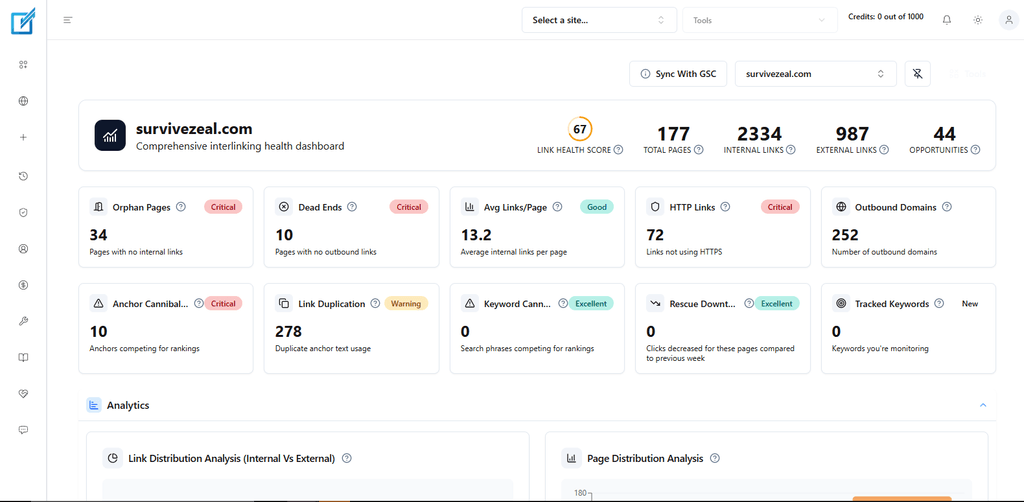This screenshot has width=1024, height=502.
Task: Open the 'Select a site...' dropdown
Action: (599, 20)
